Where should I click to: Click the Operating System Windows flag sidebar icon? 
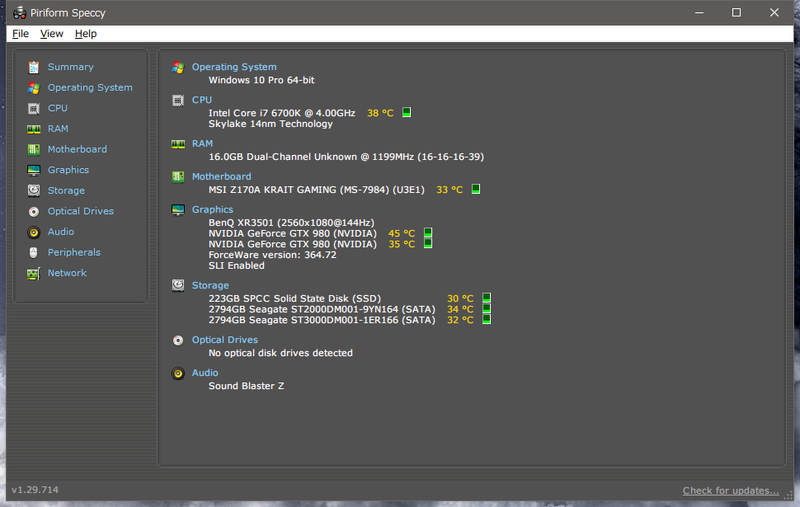(x=34, y=88)
